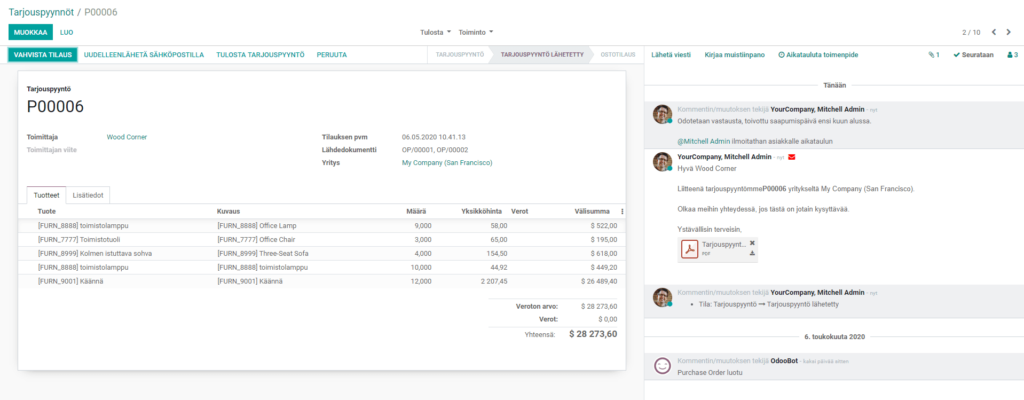Click unit price 44,92
This screenshot has height=400, width=1024.
coord(498,267)
